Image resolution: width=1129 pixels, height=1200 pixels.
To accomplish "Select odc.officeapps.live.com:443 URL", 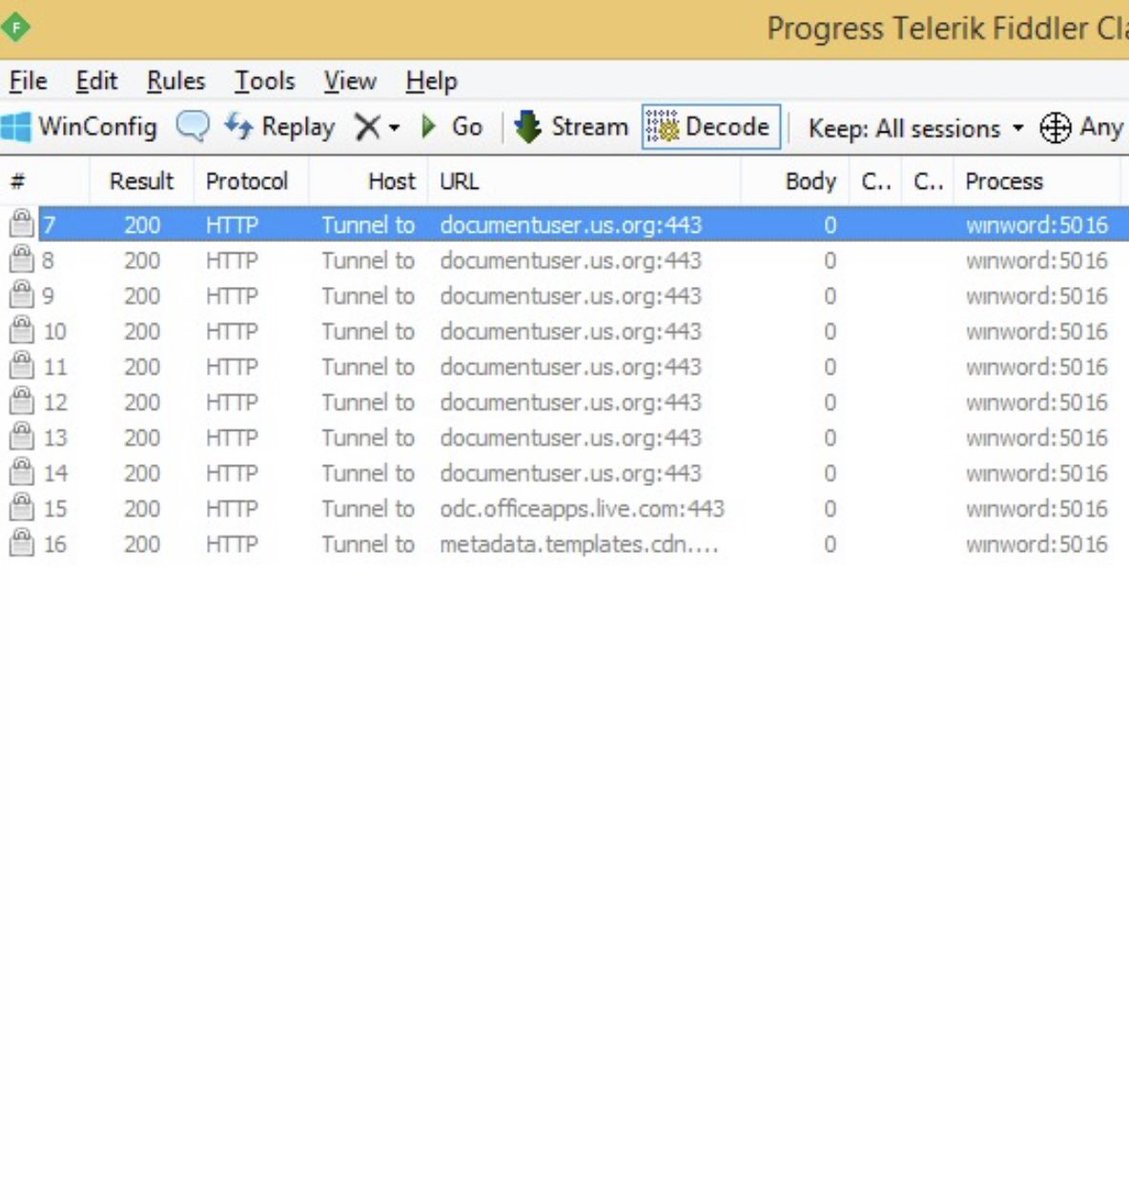I will tap(582, 509).
